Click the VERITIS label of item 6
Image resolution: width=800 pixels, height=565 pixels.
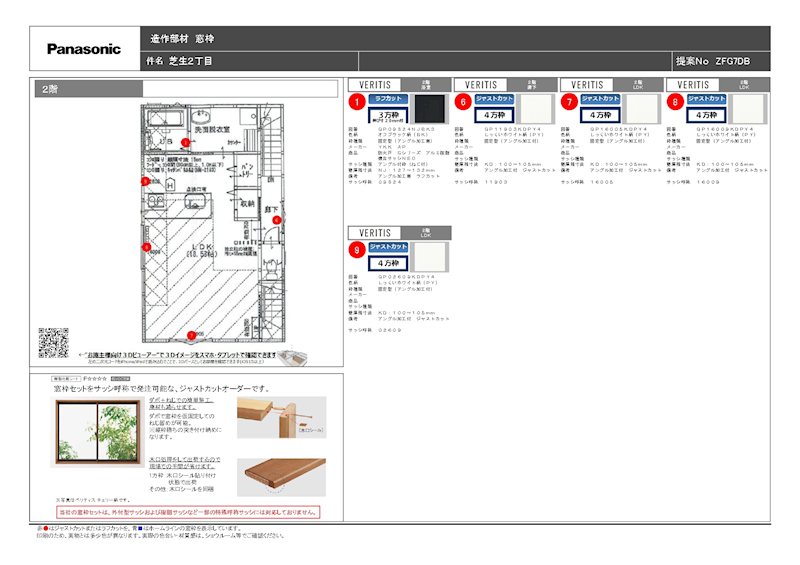point(481,85)
